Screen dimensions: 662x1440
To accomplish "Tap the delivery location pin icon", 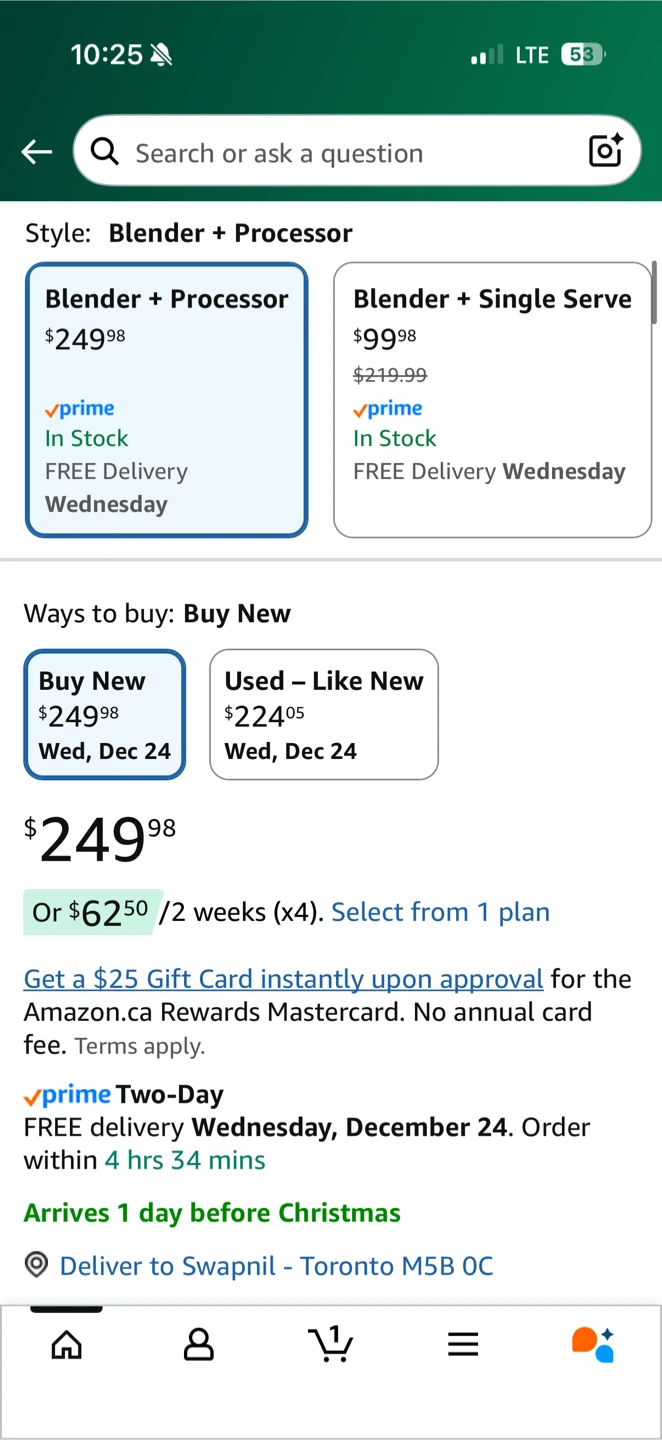I will (x=37, y=1265).
